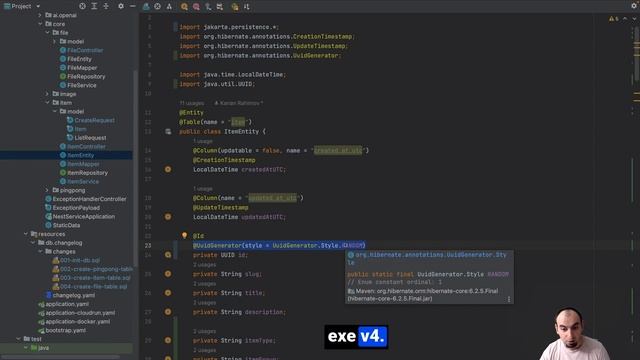Go to previous highlighted problem arrow

[625, 19]
